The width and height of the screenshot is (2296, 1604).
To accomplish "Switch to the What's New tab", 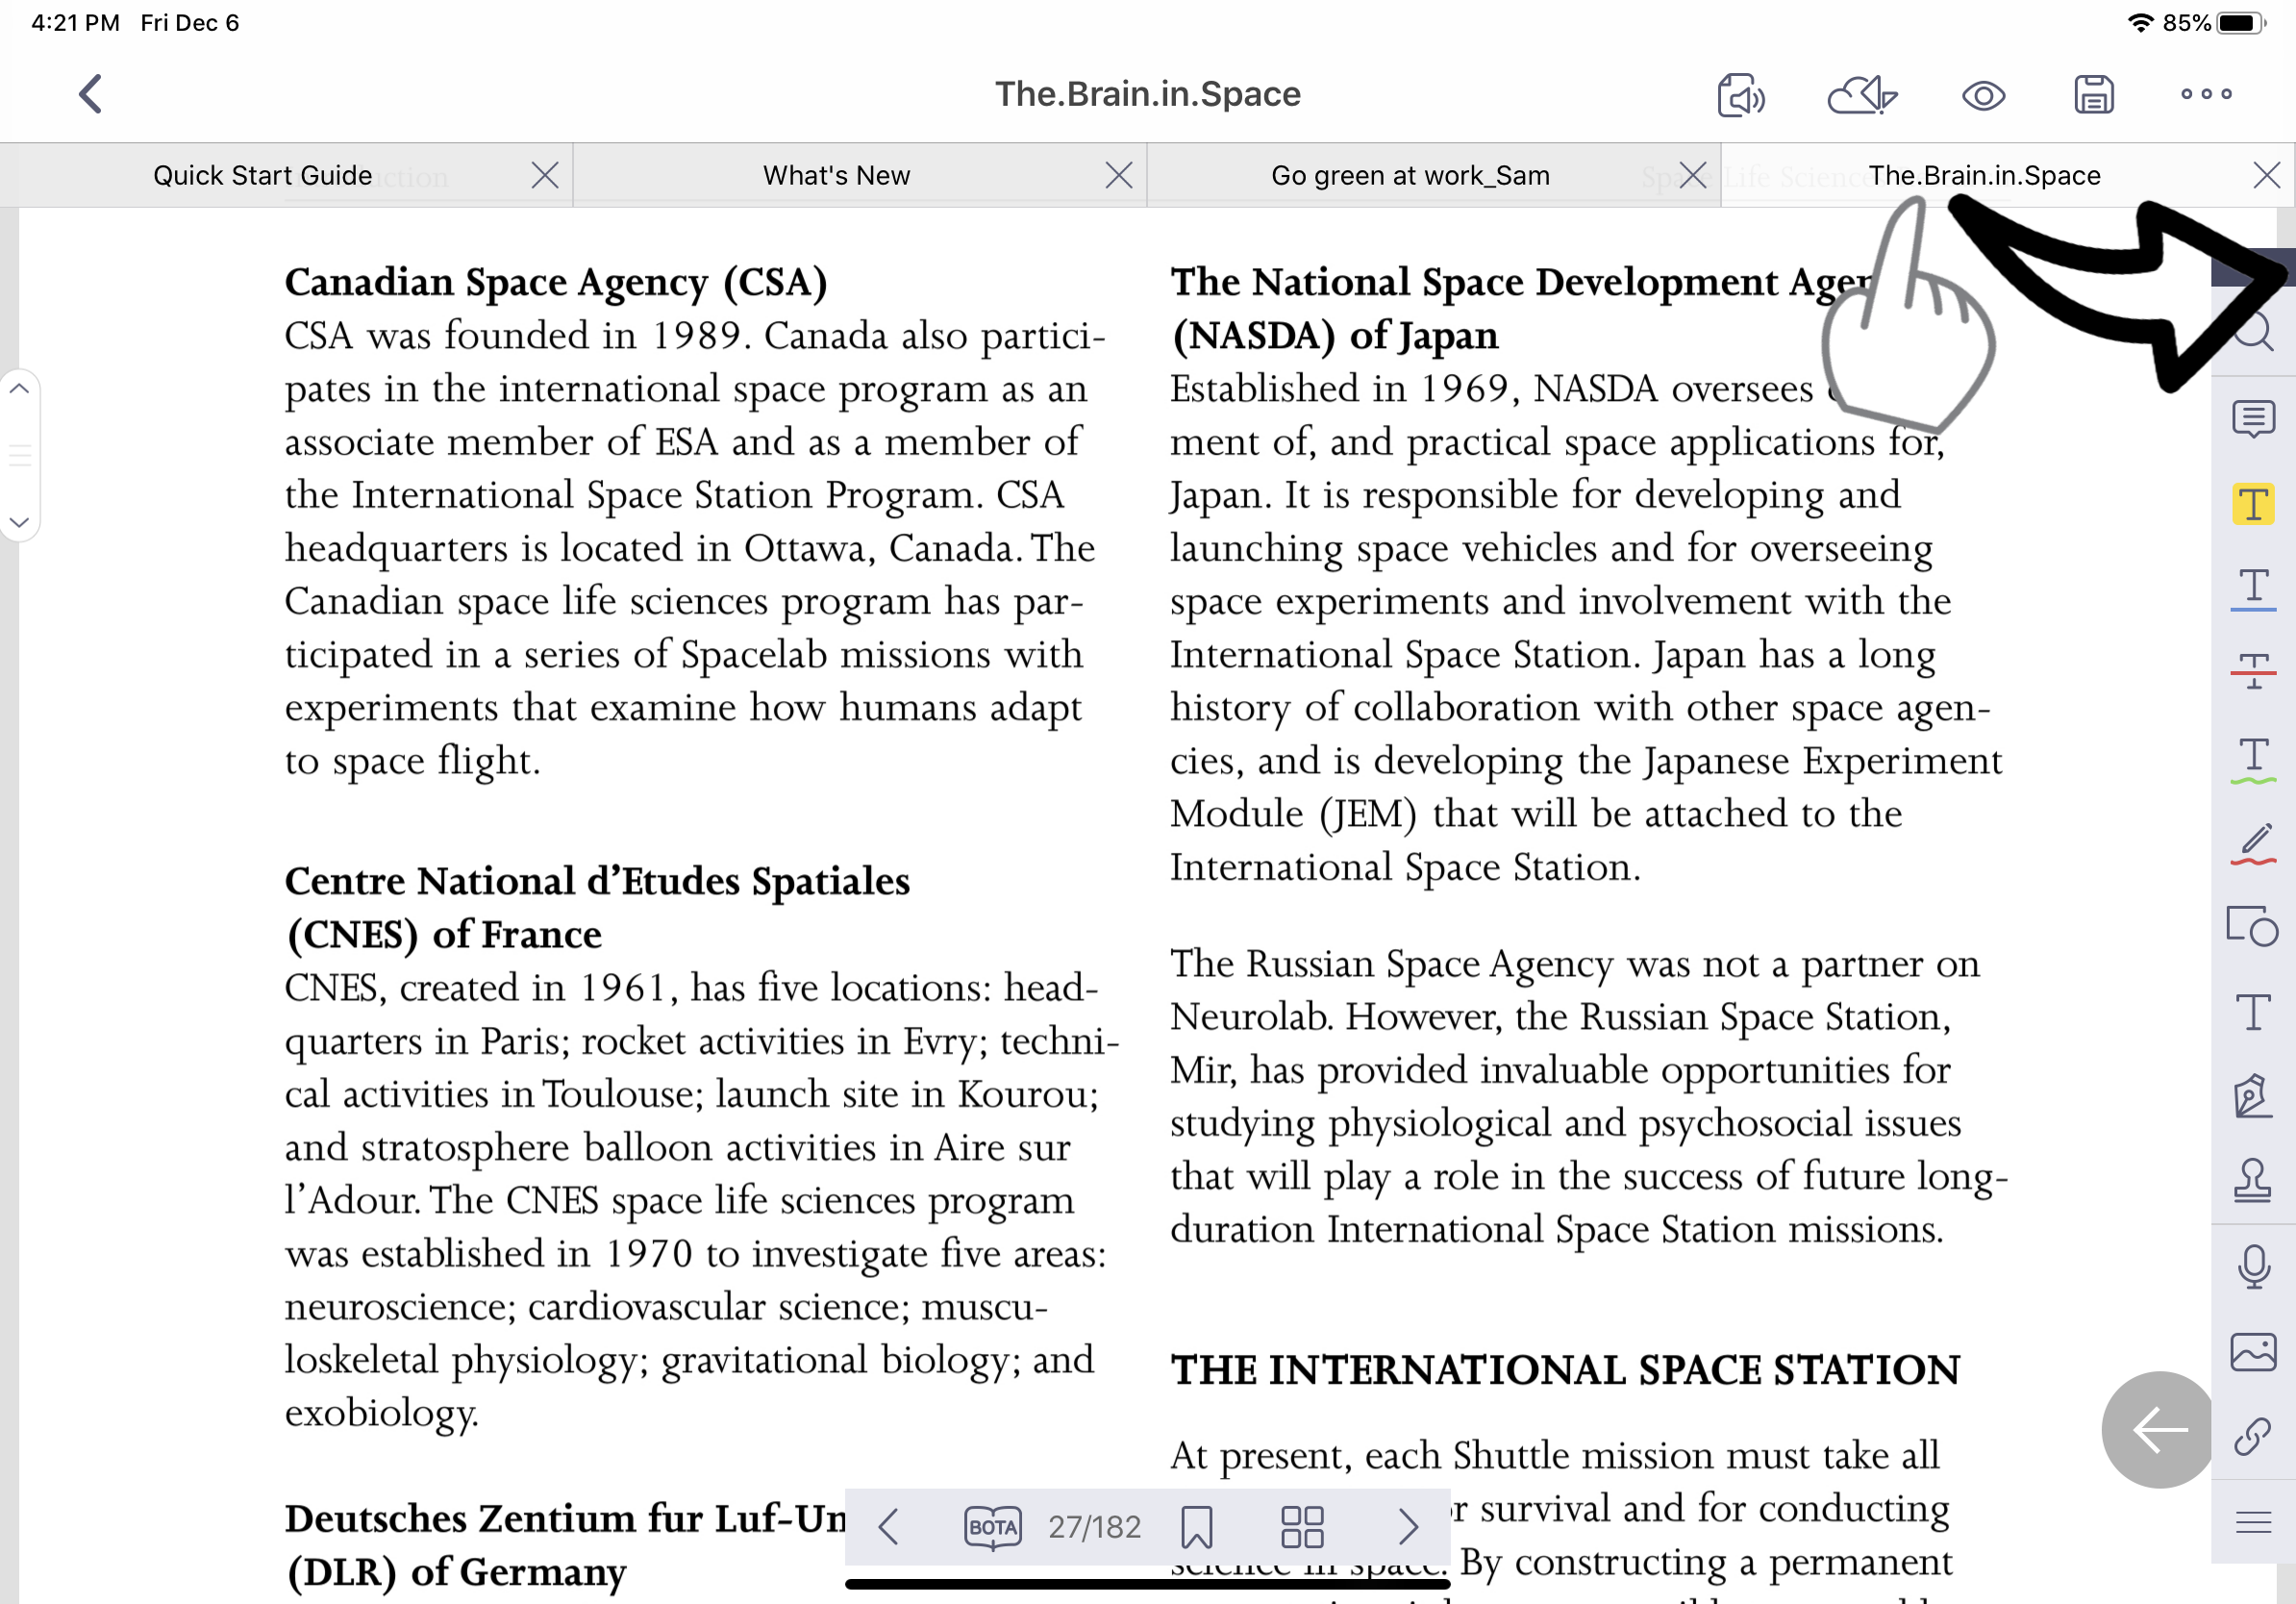I will tap(836, 175).
